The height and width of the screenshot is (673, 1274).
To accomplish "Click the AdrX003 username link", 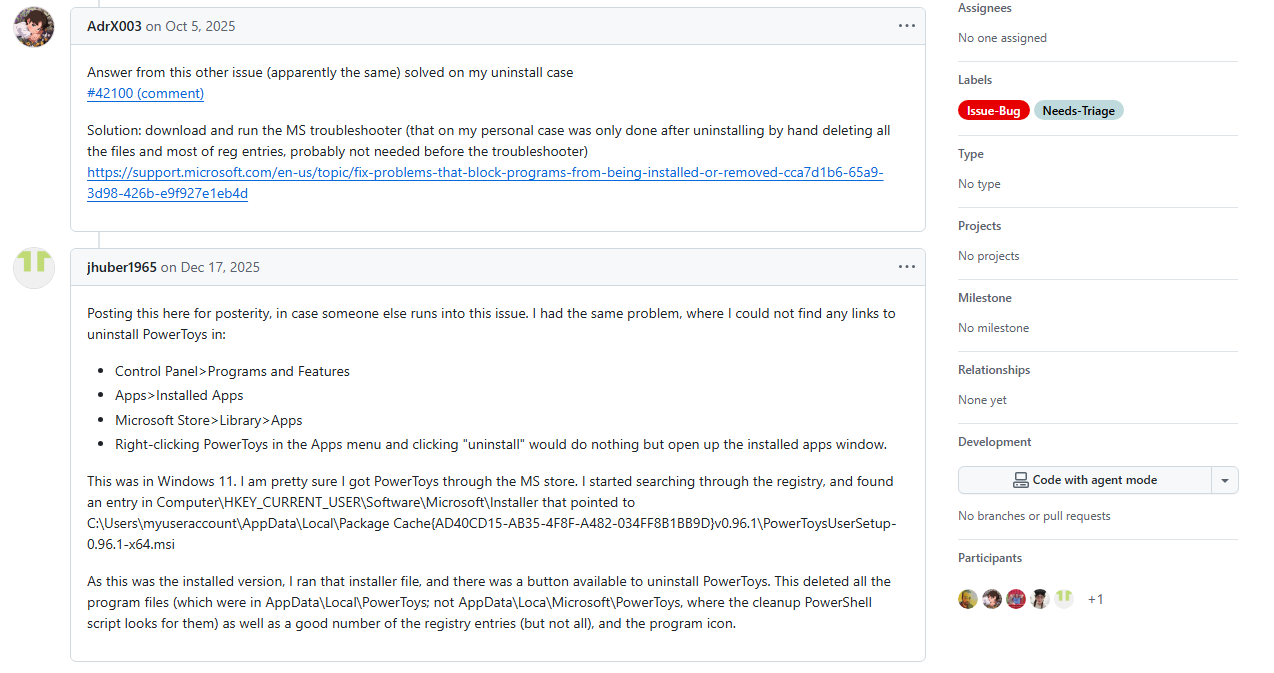I will point(114,26).
